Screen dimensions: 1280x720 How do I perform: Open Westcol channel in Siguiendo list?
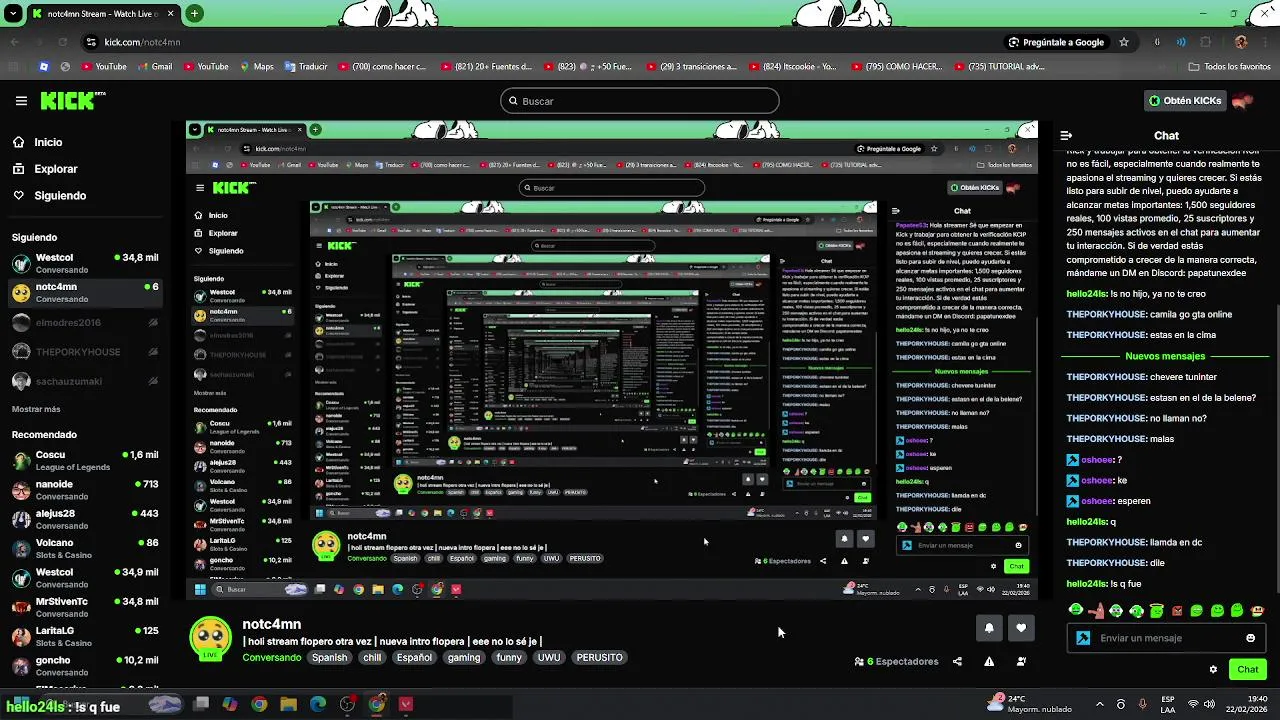click(x=85, y=264)
